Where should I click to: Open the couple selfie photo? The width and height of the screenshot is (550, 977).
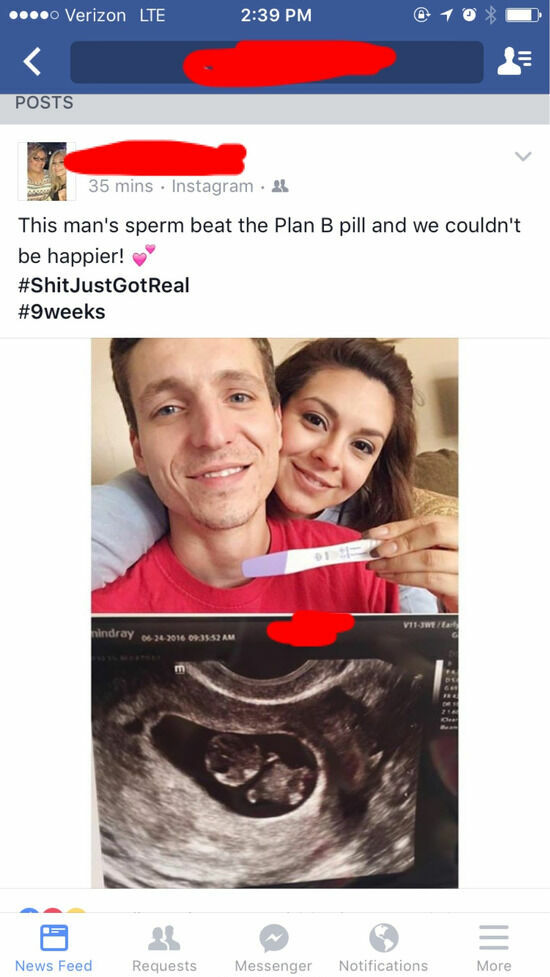(275, 475)
